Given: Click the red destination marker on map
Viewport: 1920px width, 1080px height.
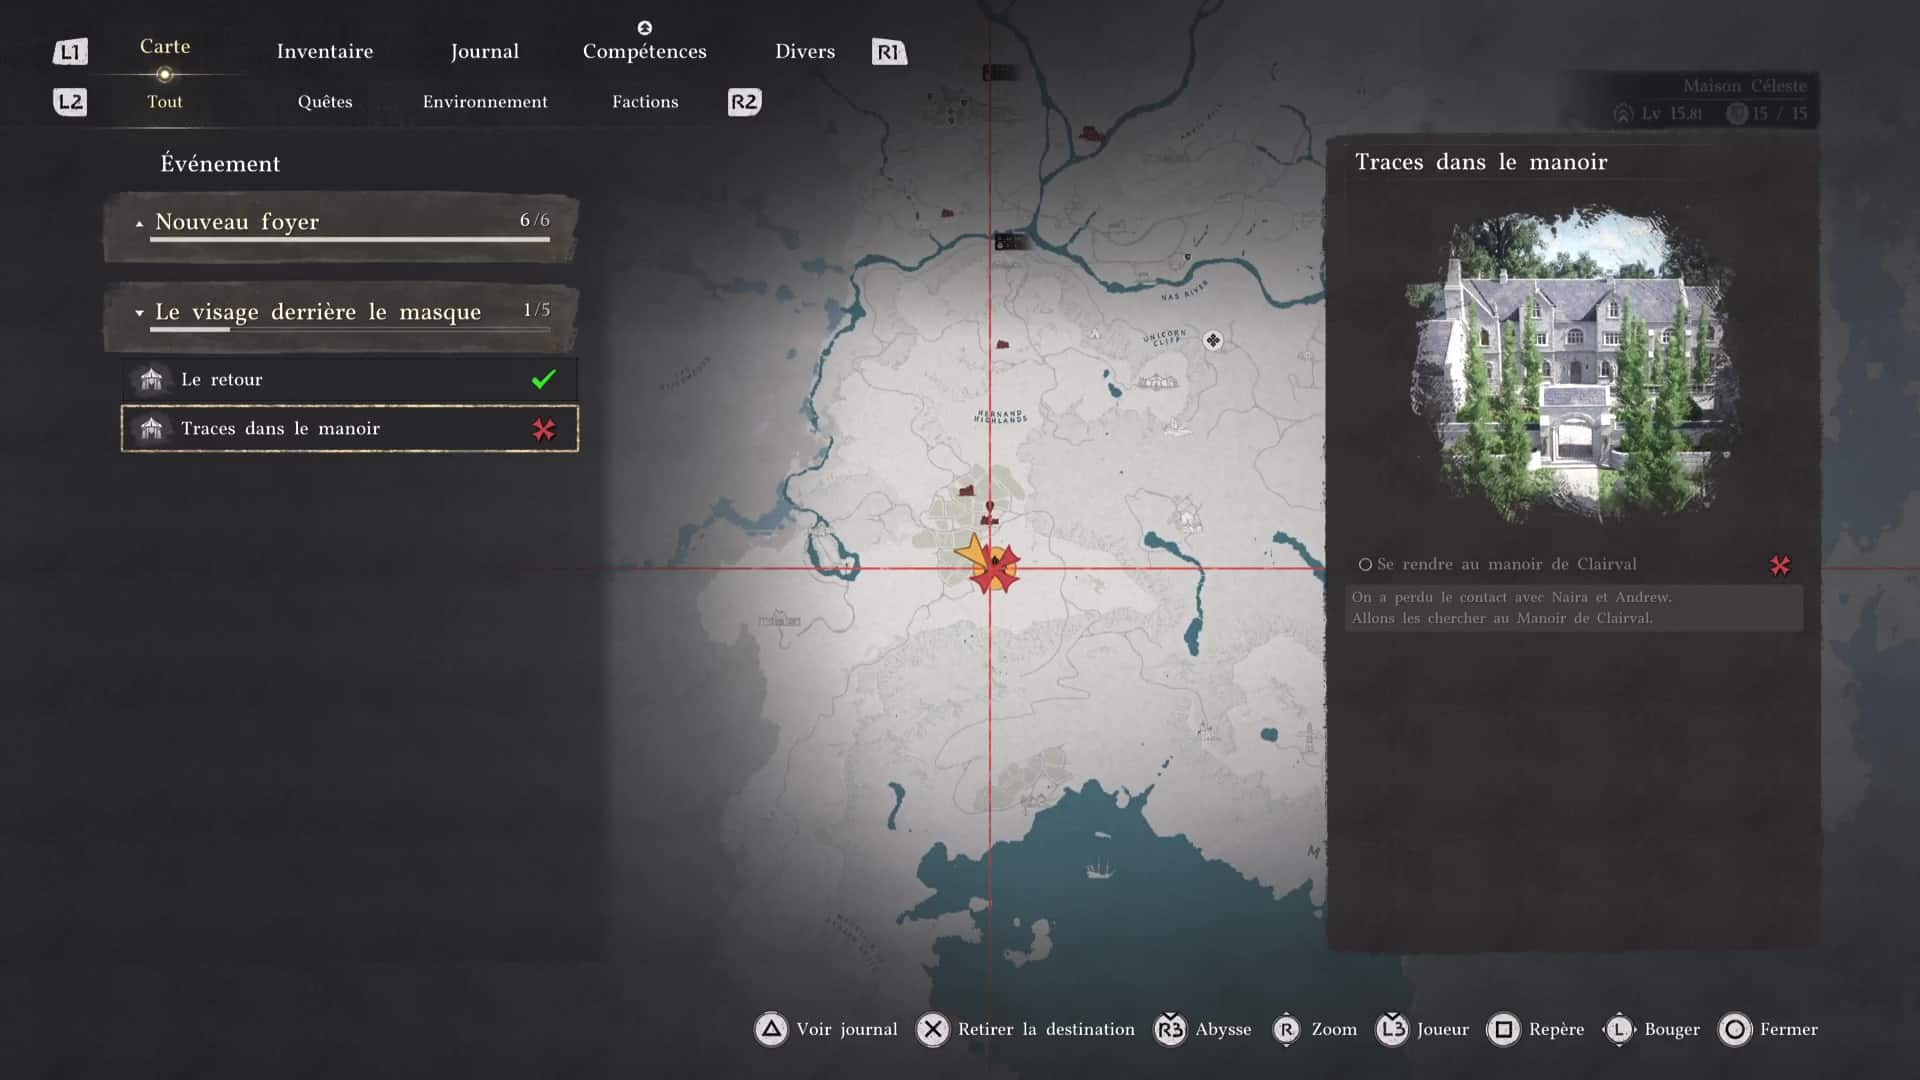Looking at the screenshot, I should click(x=995, y=568).
